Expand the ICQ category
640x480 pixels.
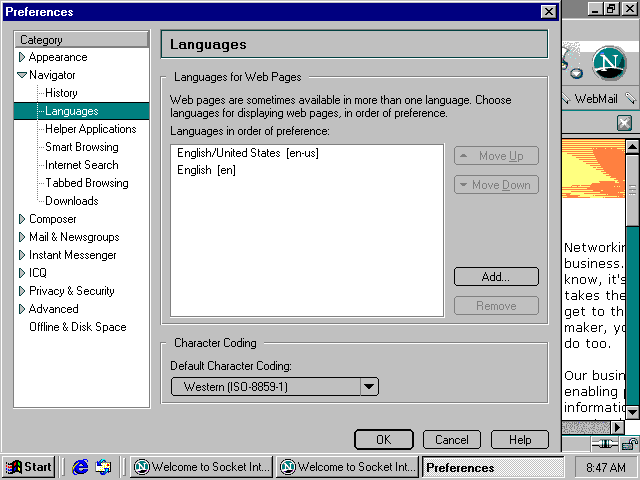click(22, 273)
